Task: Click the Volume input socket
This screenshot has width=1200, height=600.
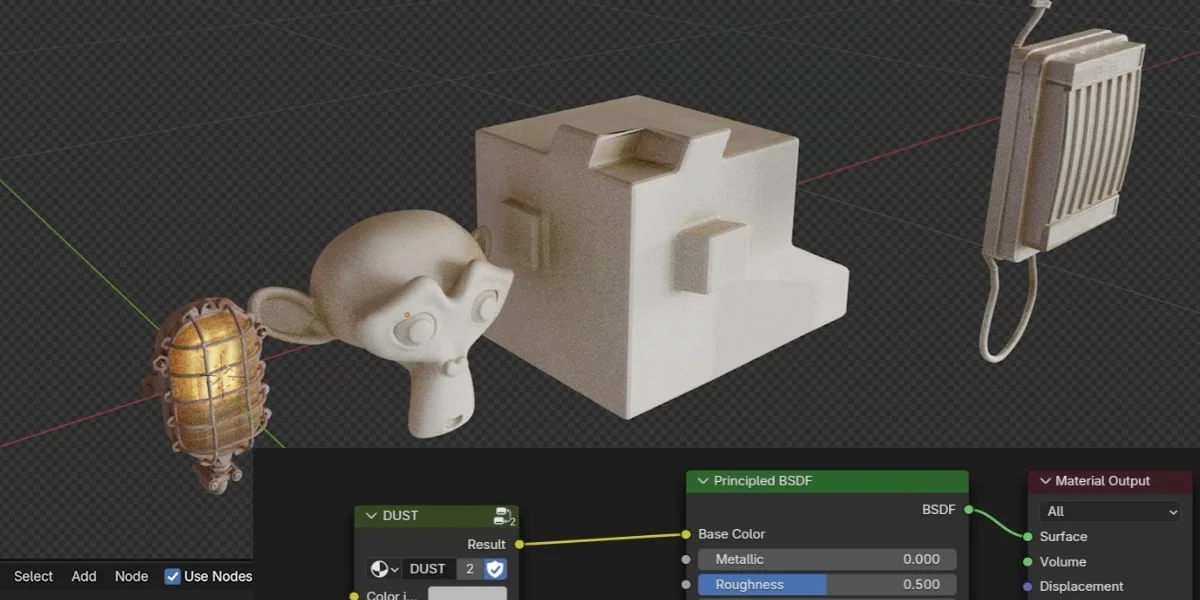Action: 1026,562
